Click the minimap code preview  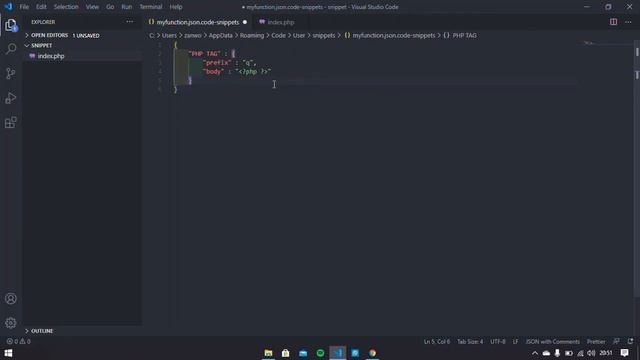tap(588, 43)
